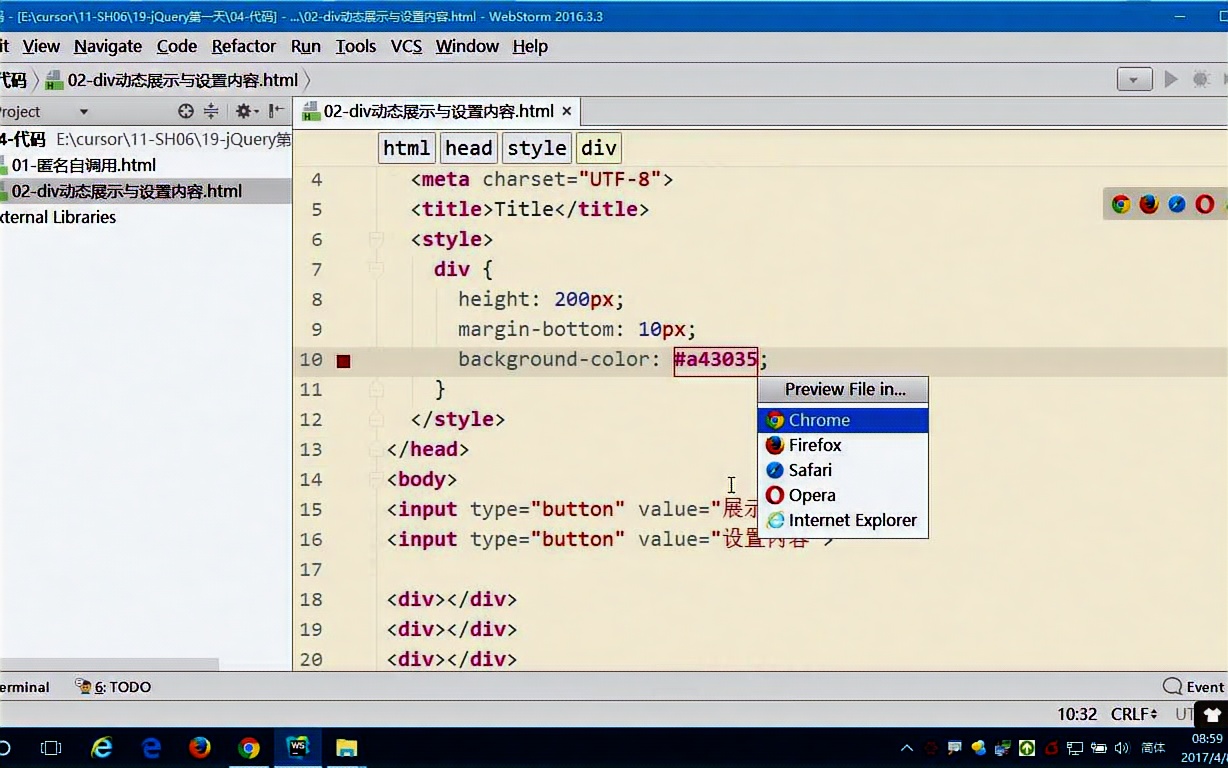
Task: Hide the Project tool window
Action: pyautogui.click(x=277, y=111)
